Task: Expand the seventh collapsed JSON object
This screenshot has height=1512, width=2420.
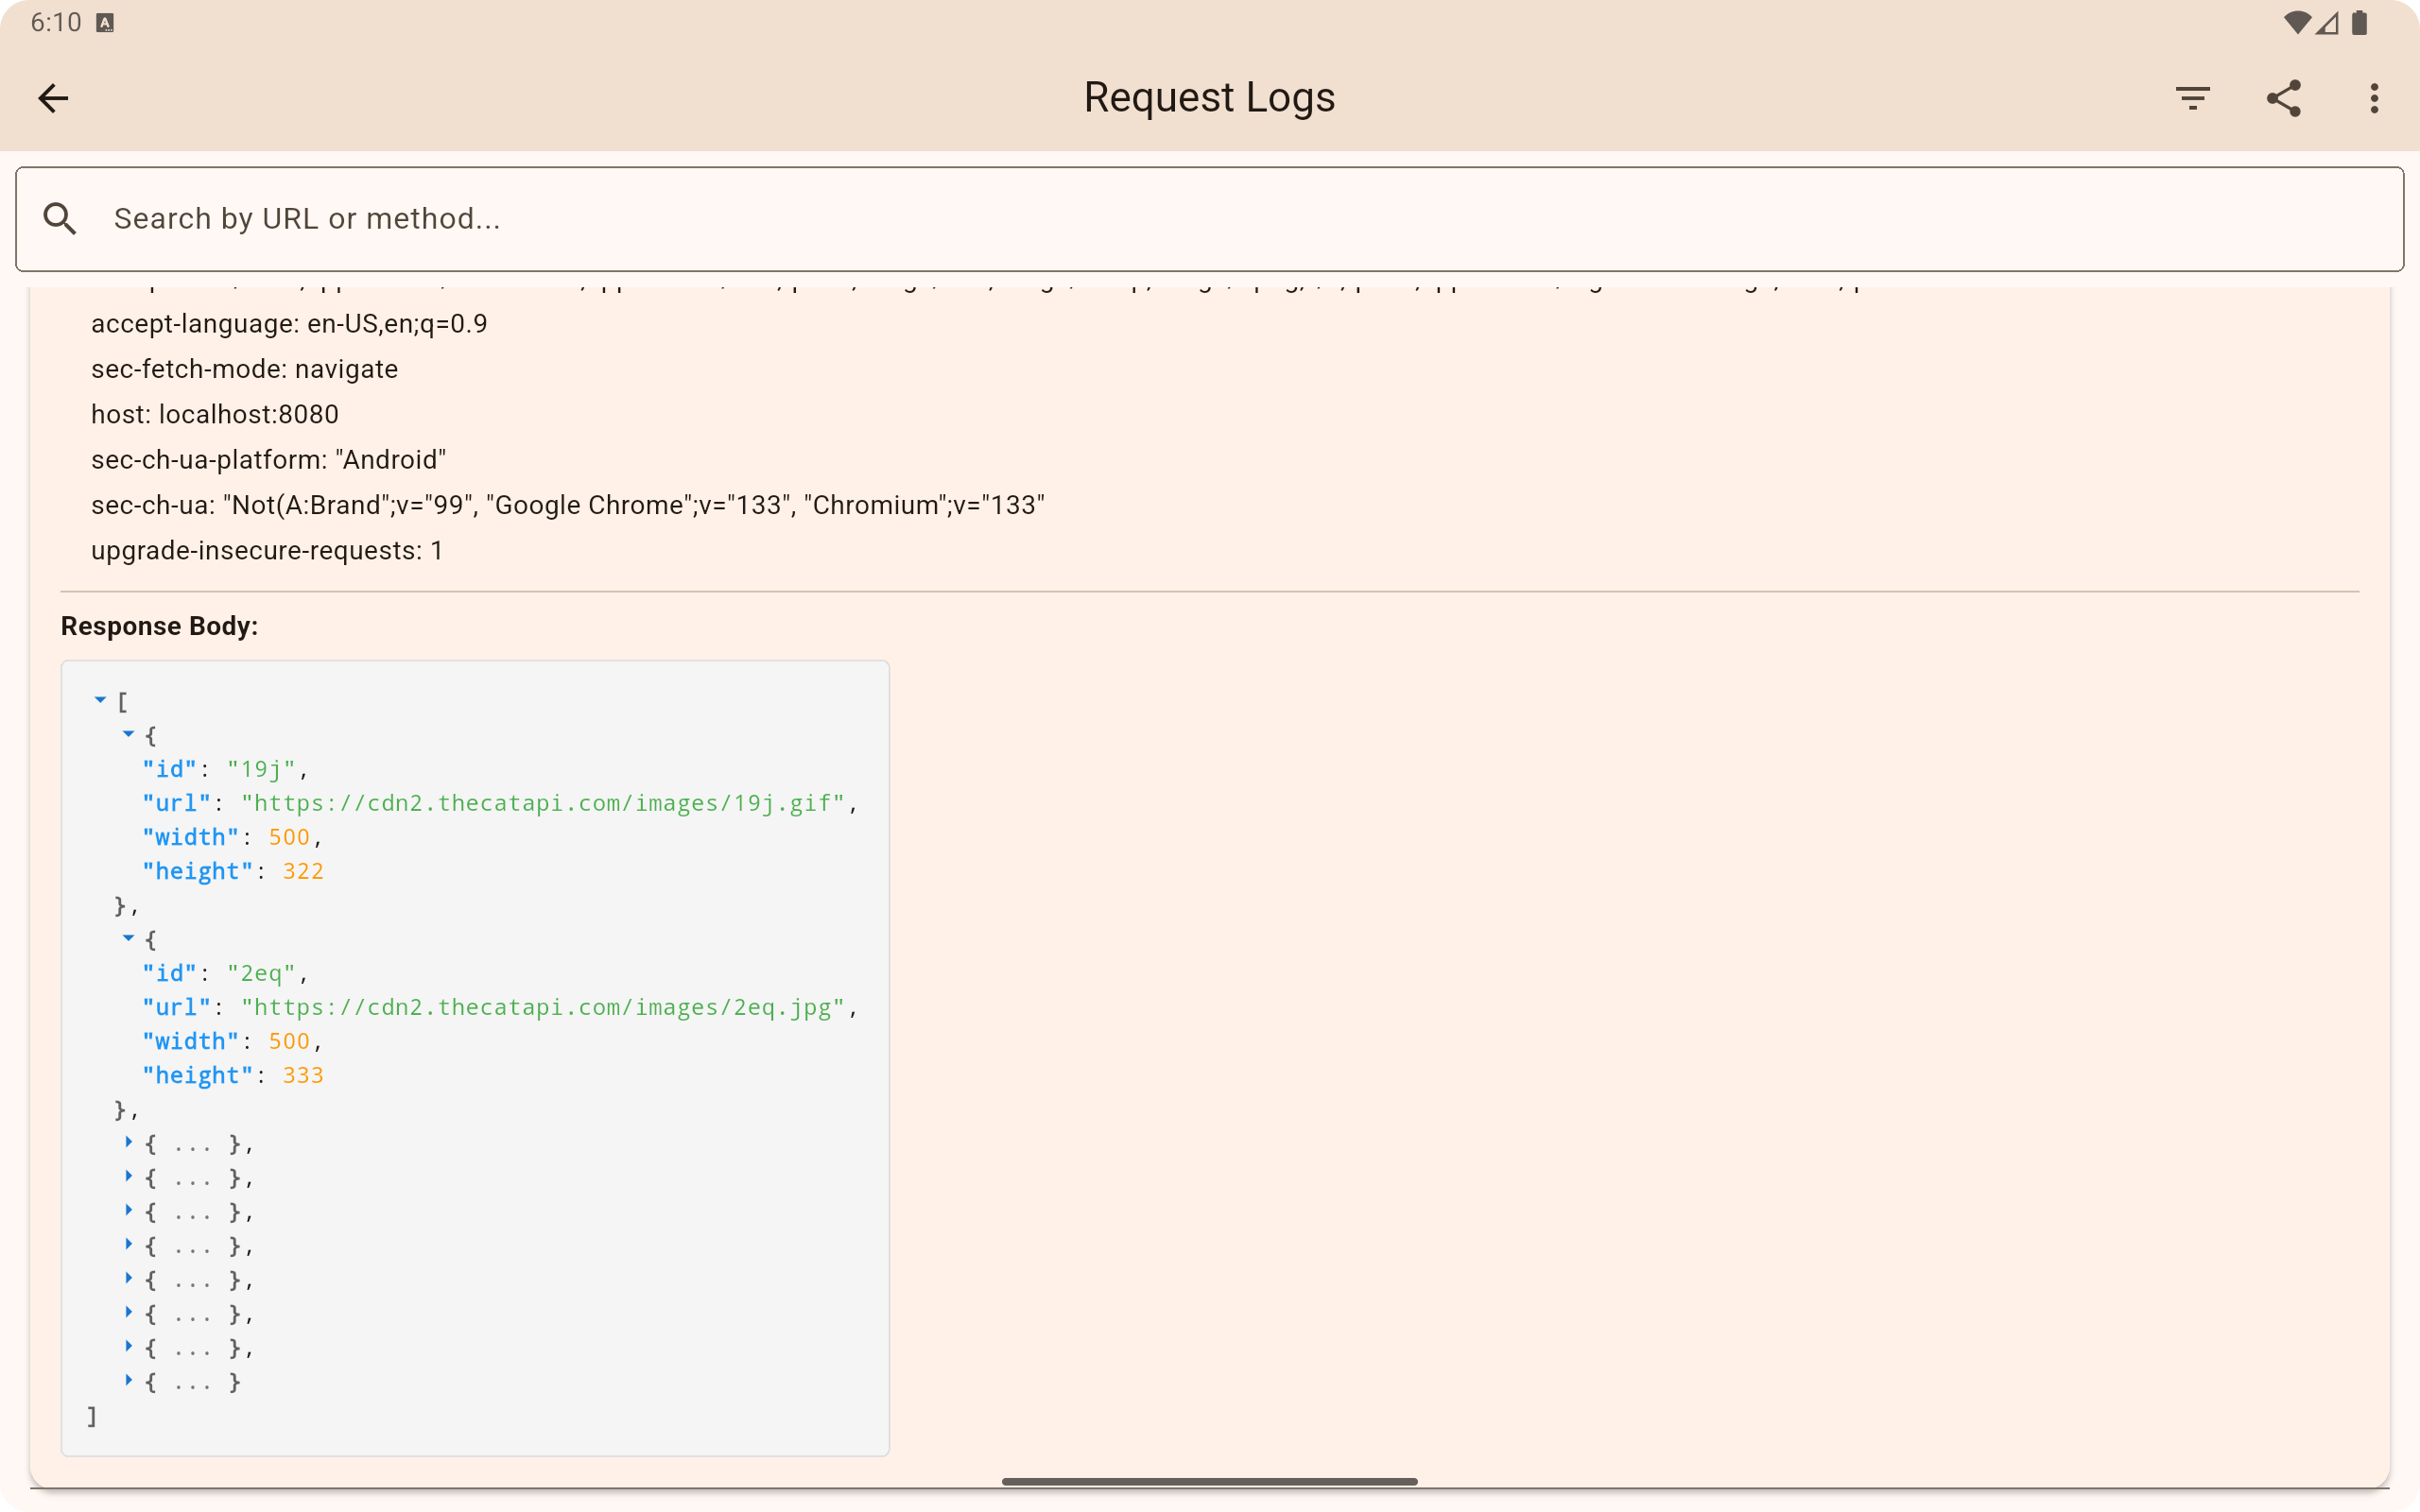Action: 128,1346
